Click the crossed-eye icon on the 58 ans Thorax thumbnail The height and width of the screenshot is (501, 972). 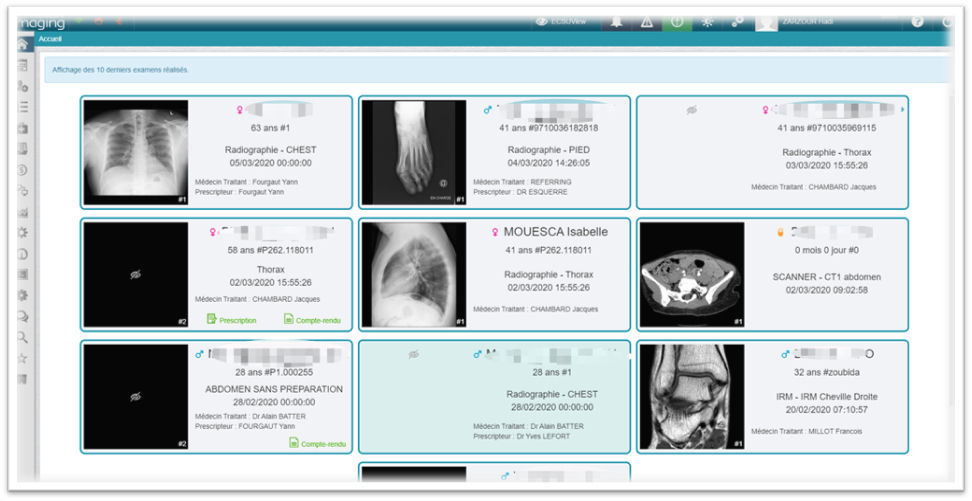point(136,275)
